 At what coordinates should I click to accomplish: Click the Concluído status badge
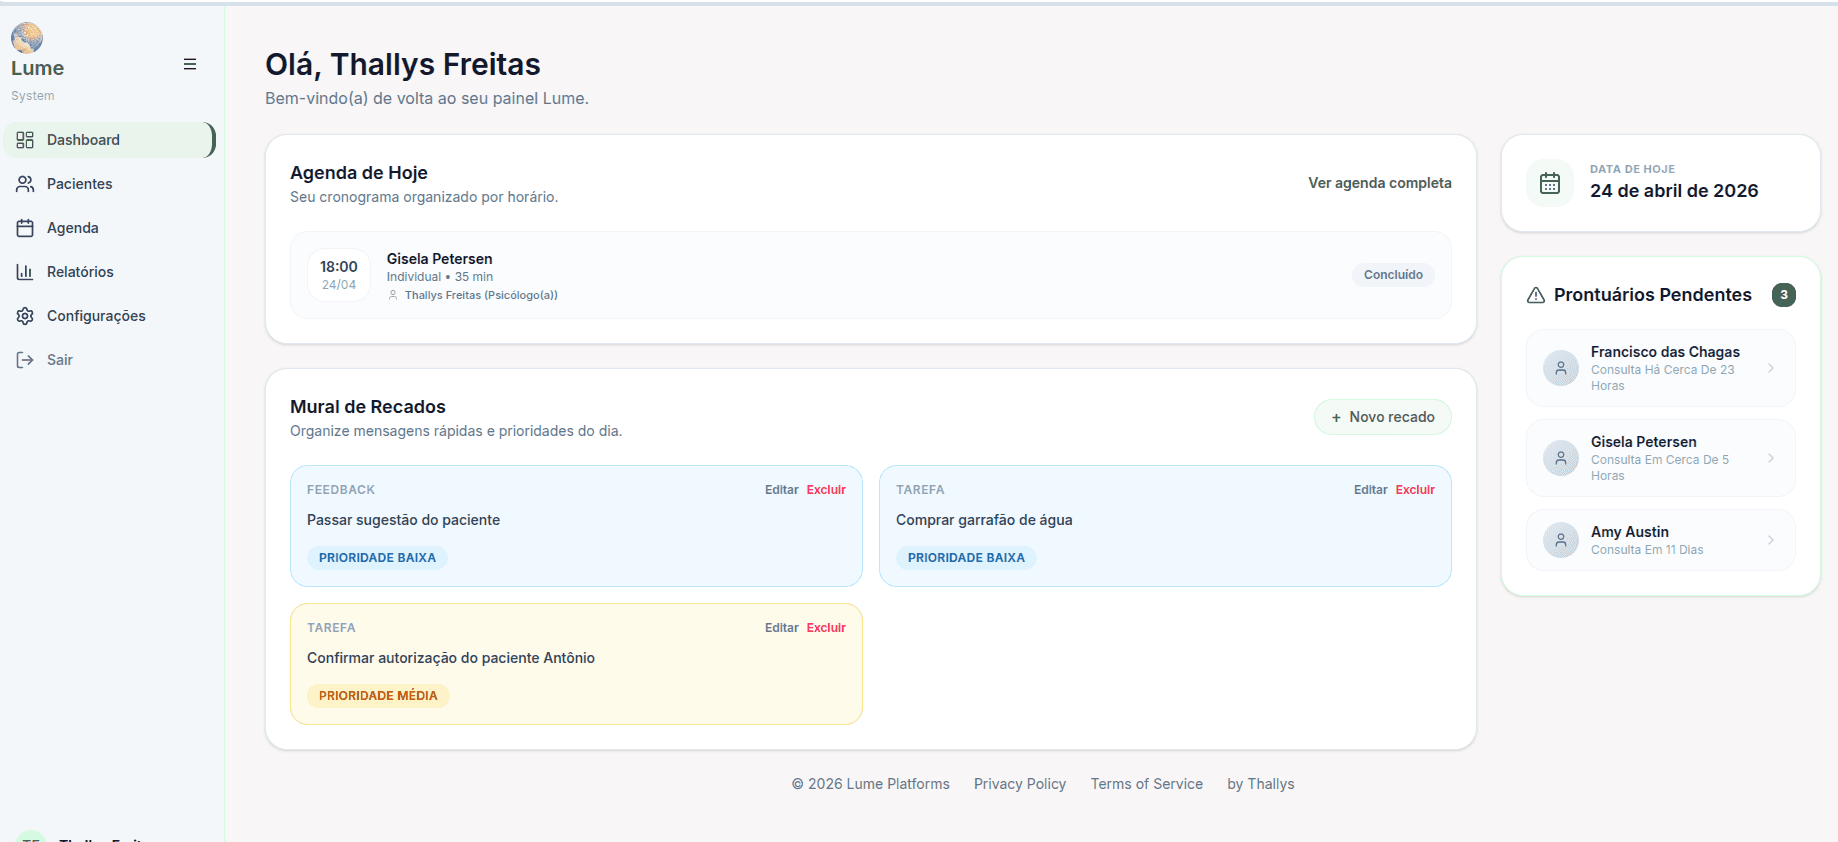[1393, 275]
